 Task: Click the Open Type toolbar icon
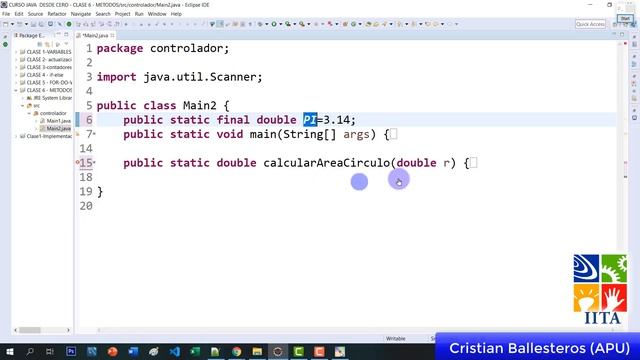pyautogui.click(x=368, y=24)
